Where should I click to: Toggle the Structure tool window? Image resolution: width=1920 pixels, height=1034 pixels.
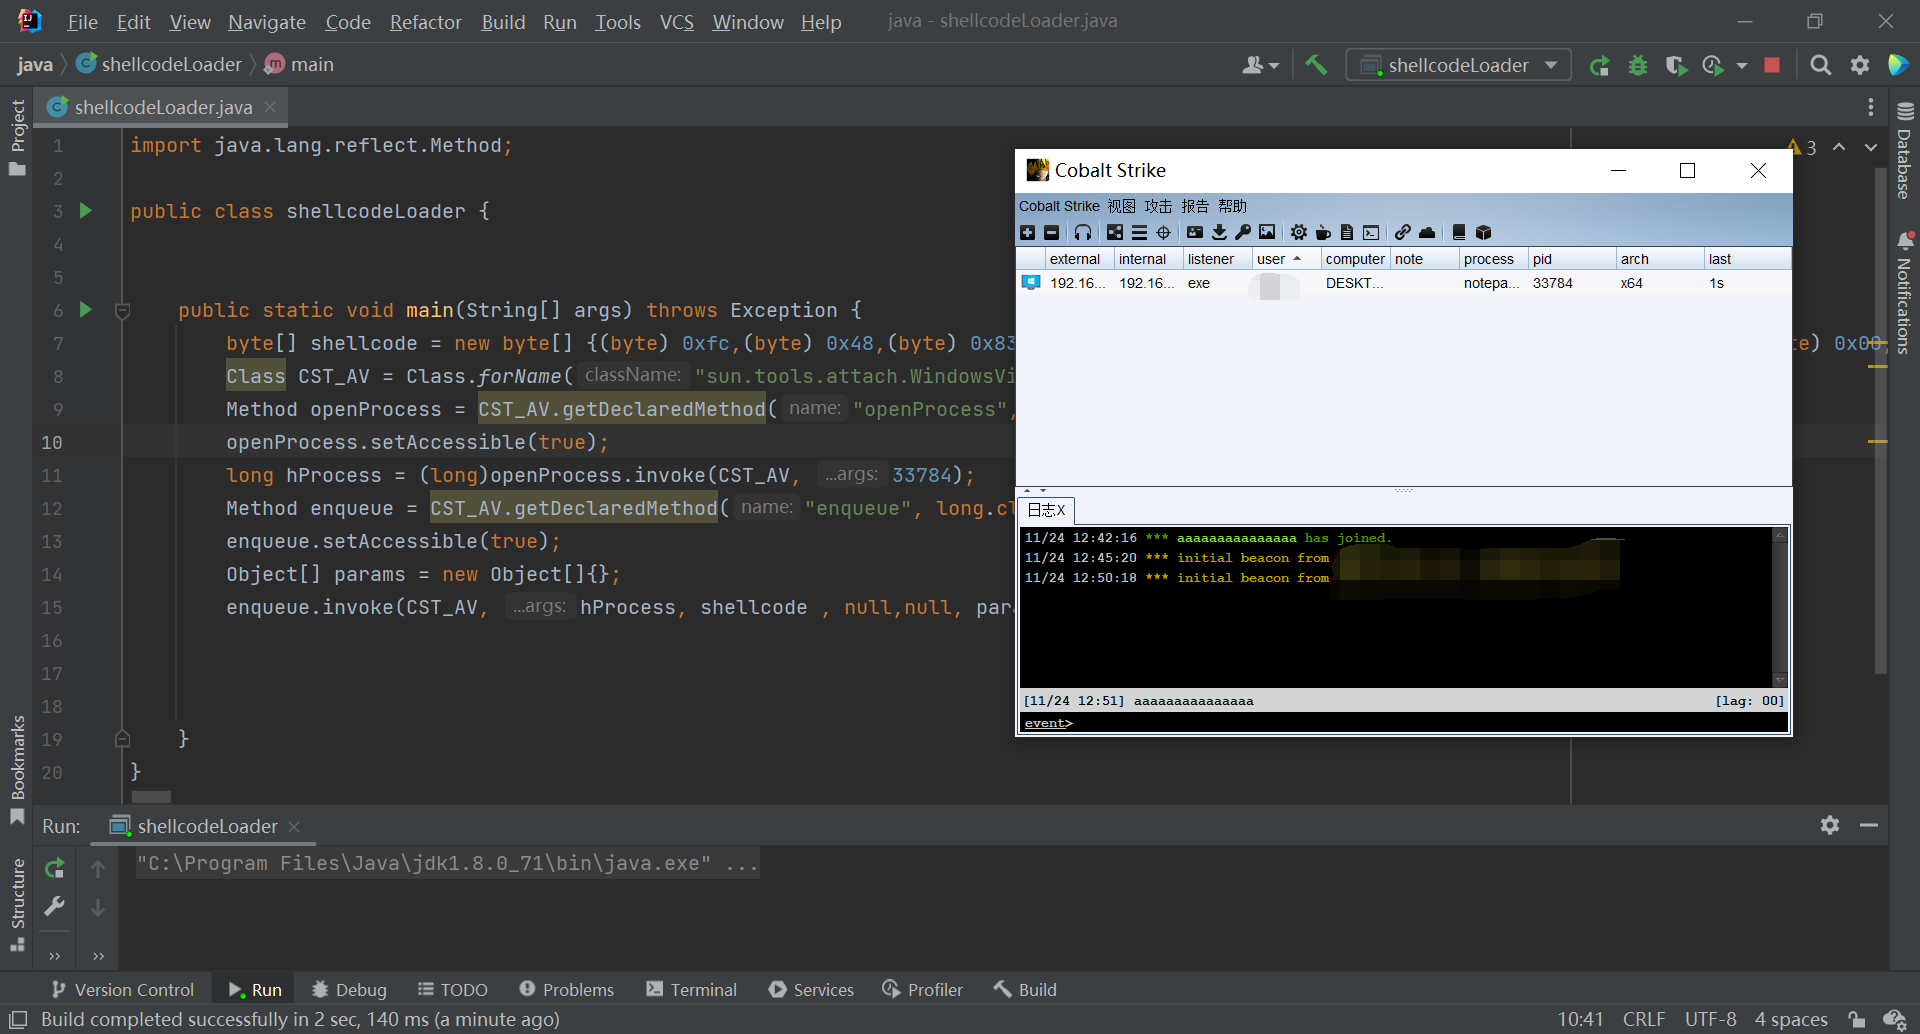pyautogui.click(x=17, y=904)
